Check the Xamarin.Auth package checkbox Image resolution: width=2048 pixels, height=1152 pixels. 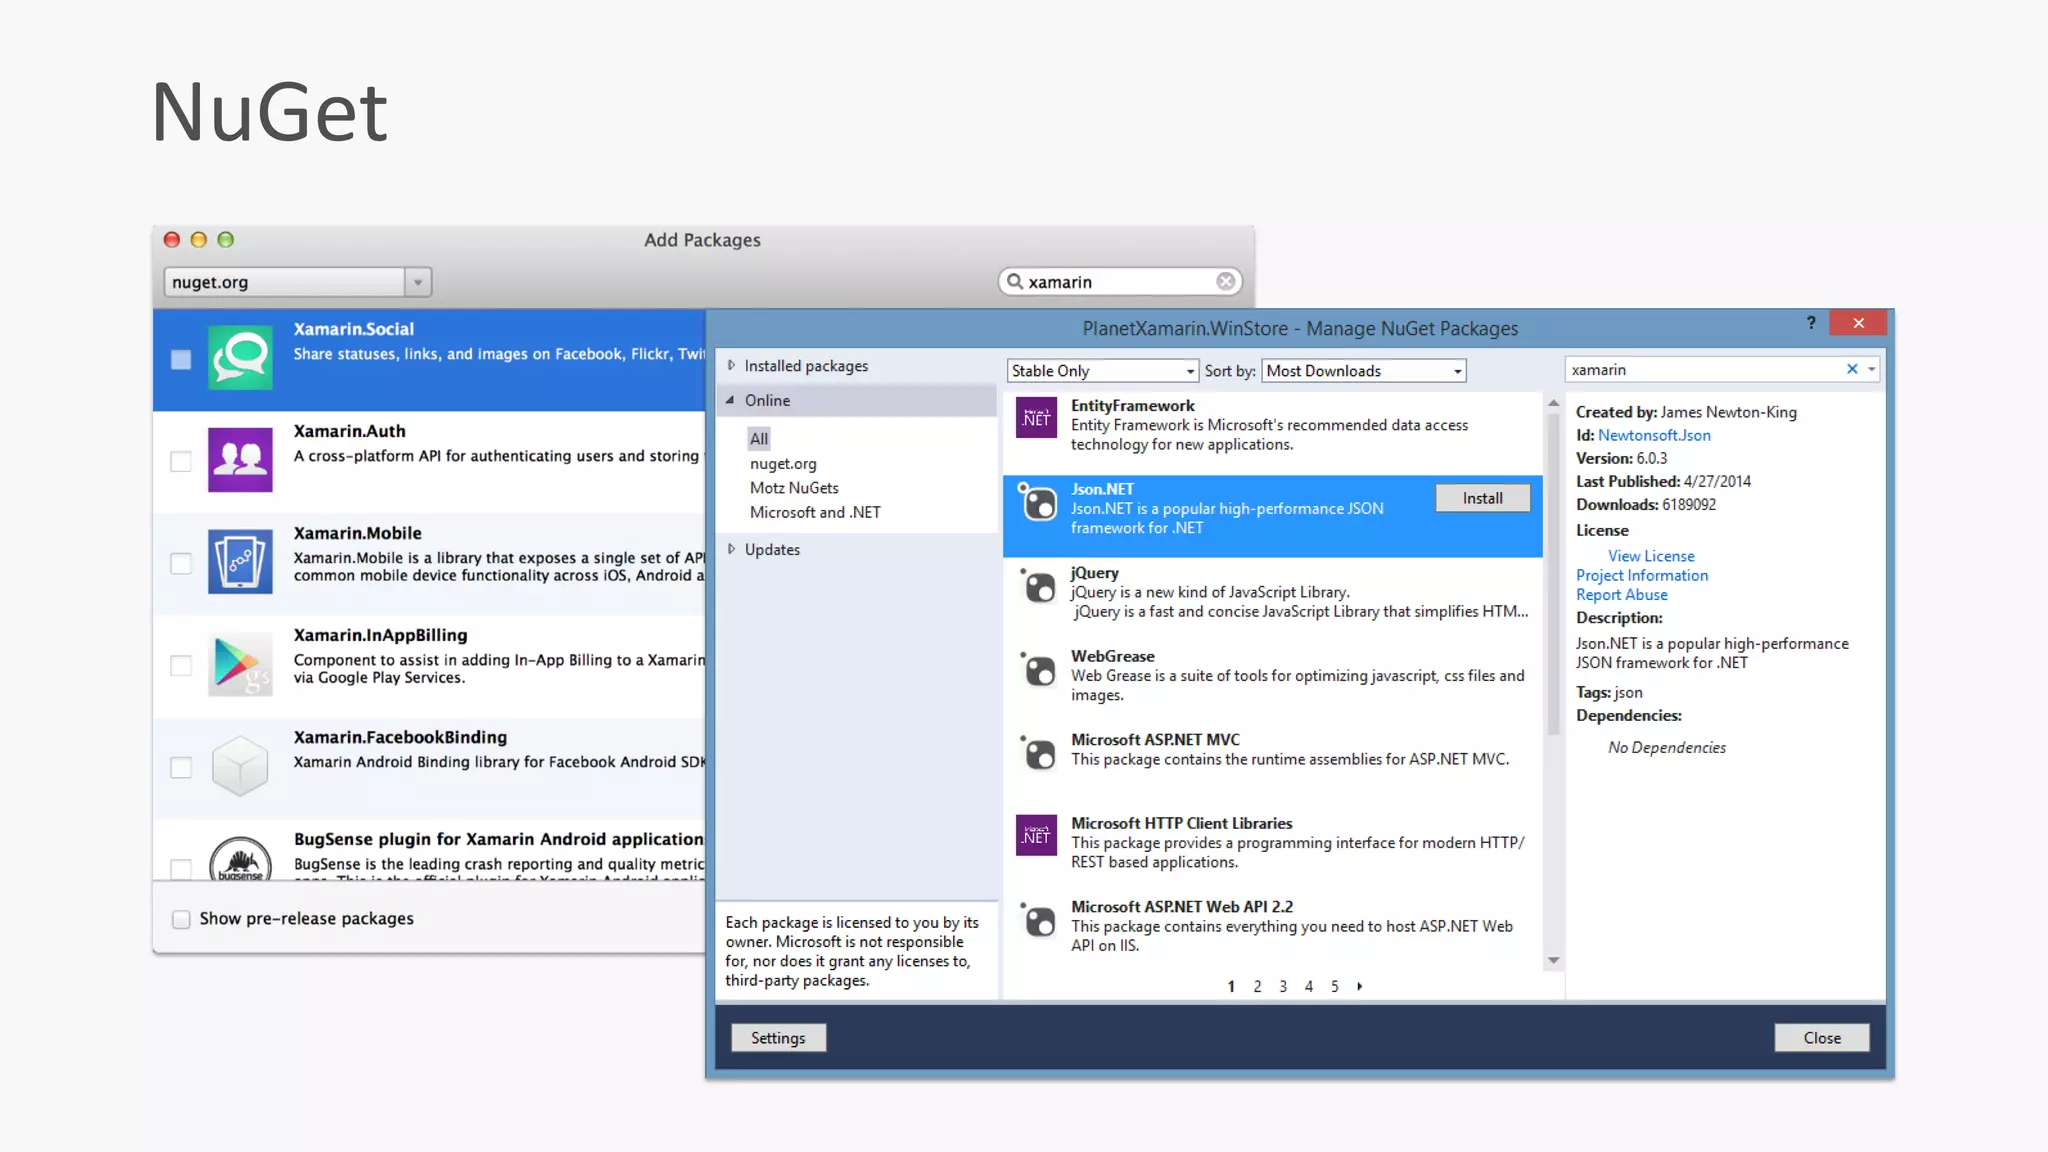click(x=181, y=461)
